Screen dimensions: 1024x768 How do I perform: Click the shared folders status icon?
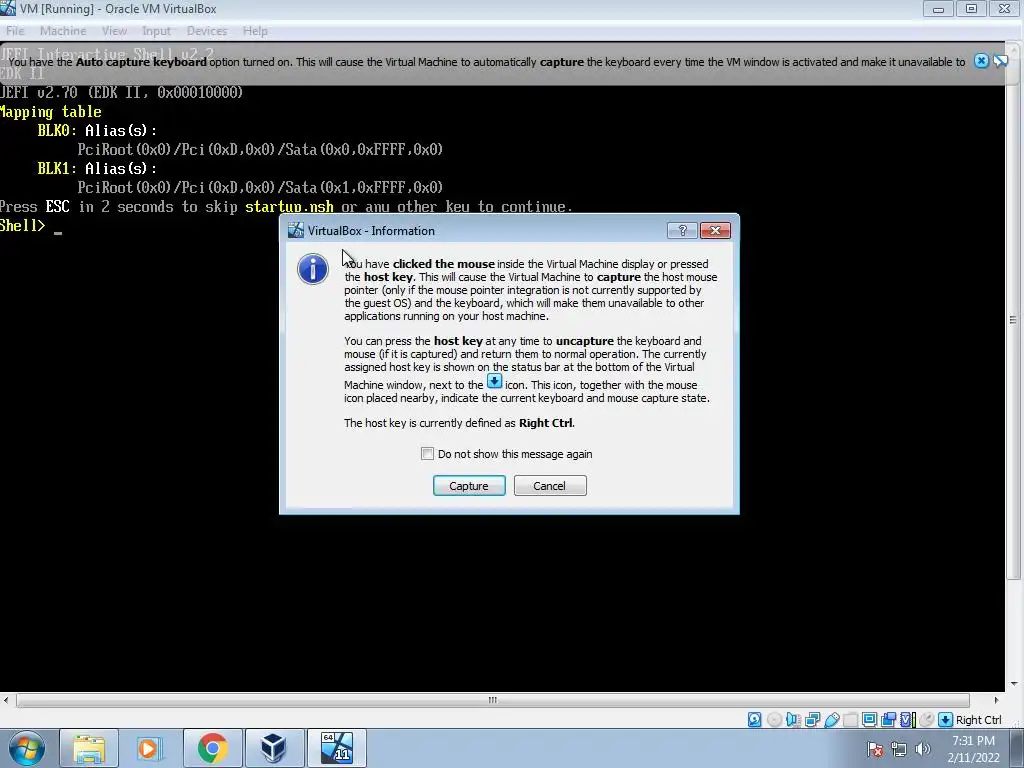pos(850,720)
